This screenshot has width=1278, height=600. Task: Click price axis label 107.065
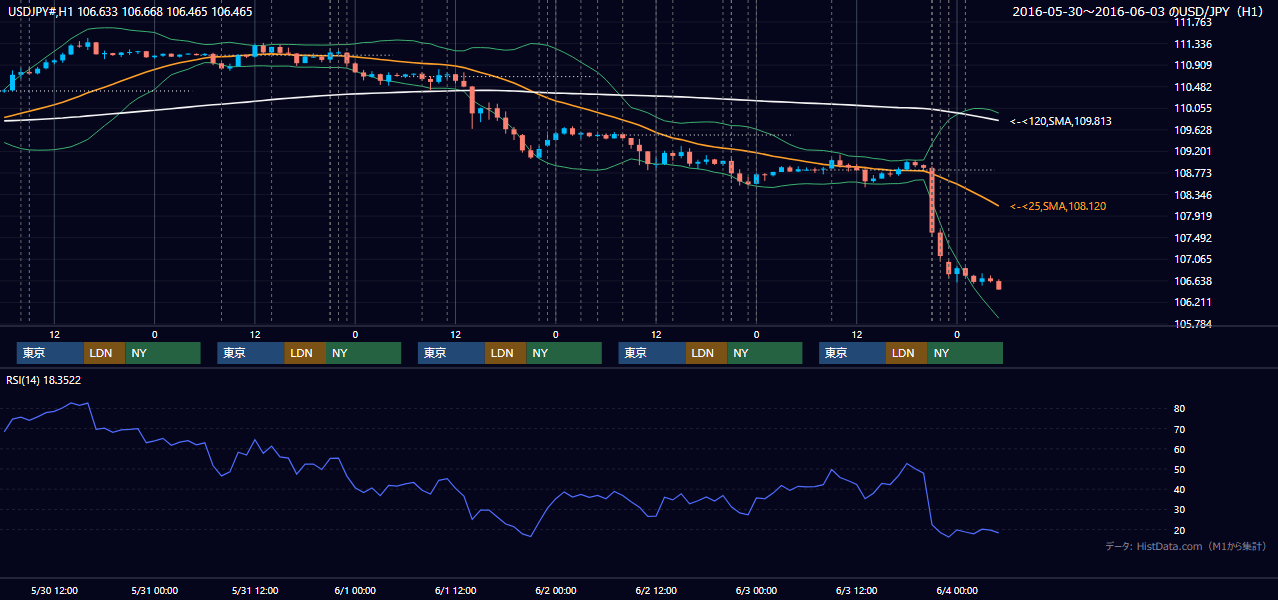tap(1193, 259)
